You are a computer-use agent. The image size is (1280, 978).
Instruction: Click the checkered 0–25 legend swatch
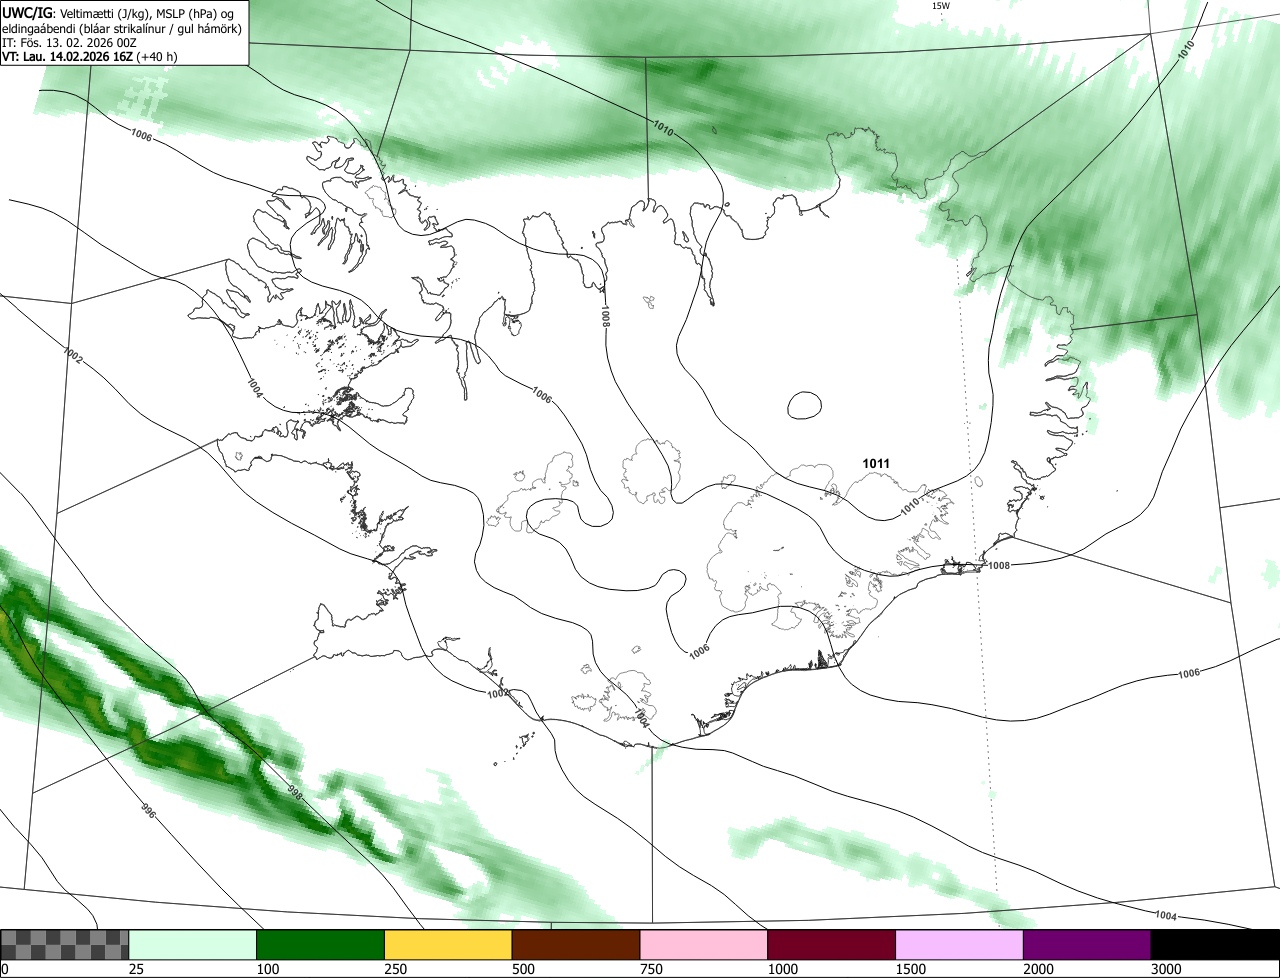tap(65, 945)
